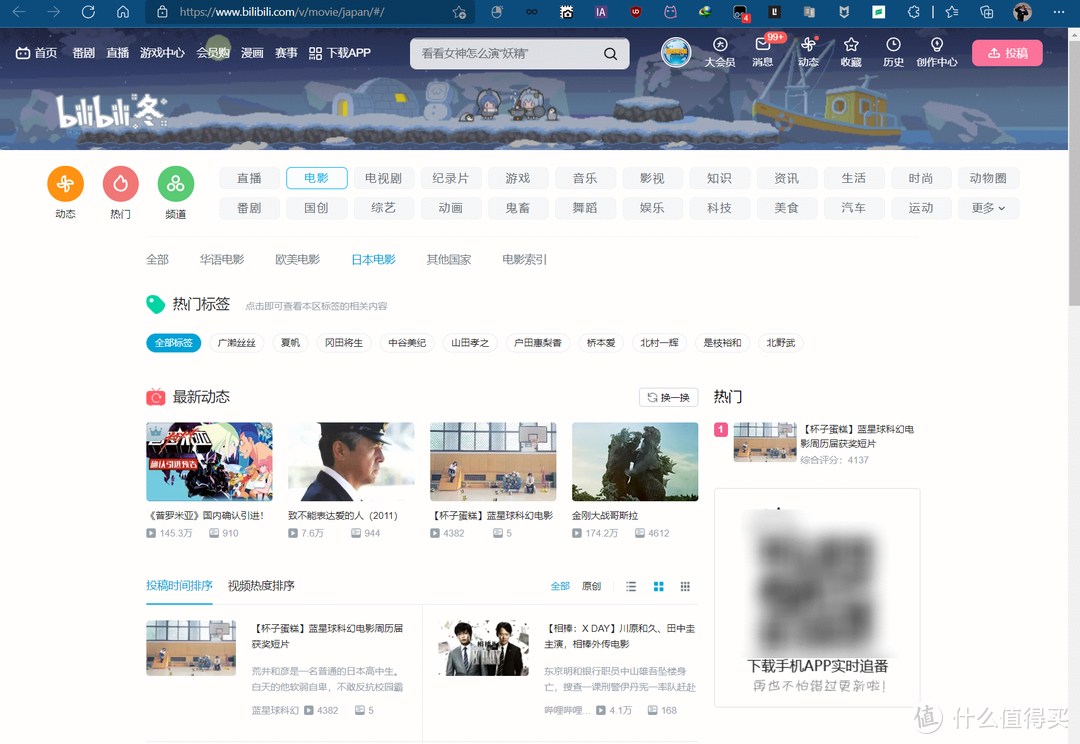
Task: Open browser favorites list icon
Action: pos(952,12)
